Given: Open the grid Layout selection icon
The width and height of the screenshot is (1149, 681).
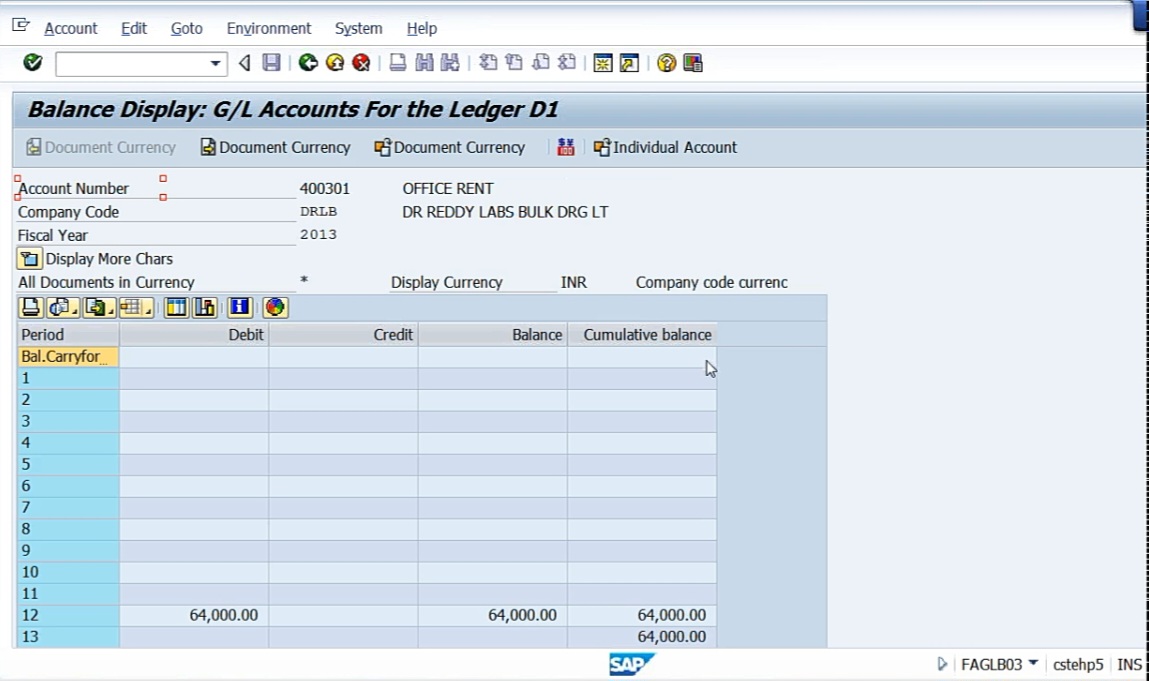Looking at the screenshot, I should pyautogui.click(x=136, y=307).
